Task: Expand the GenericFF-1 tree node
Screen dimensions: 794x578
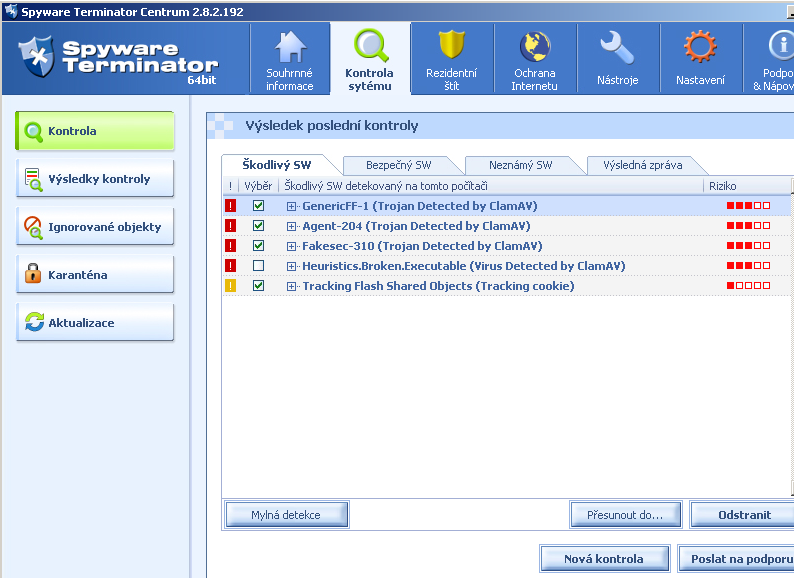Action: 291,206
